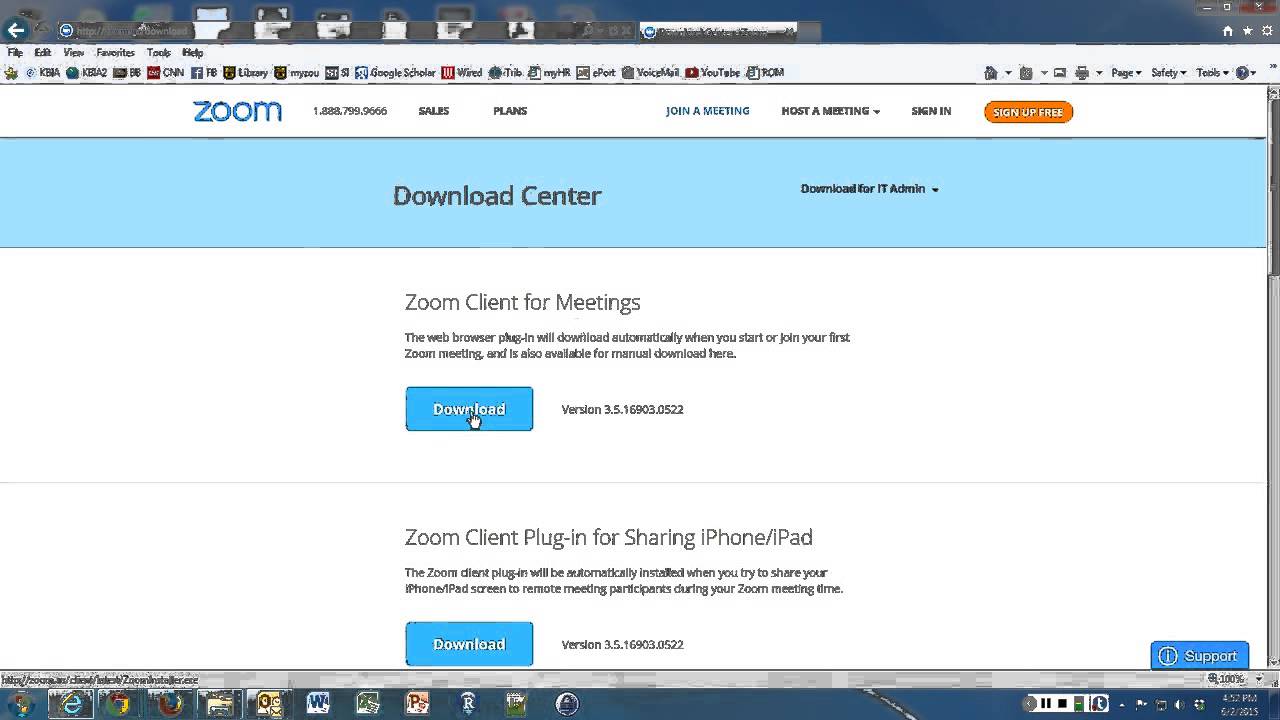Viewport: 1280px width, 720px height.
Task: Open the CNN favorites bar link
Action: tap(165, 73)
